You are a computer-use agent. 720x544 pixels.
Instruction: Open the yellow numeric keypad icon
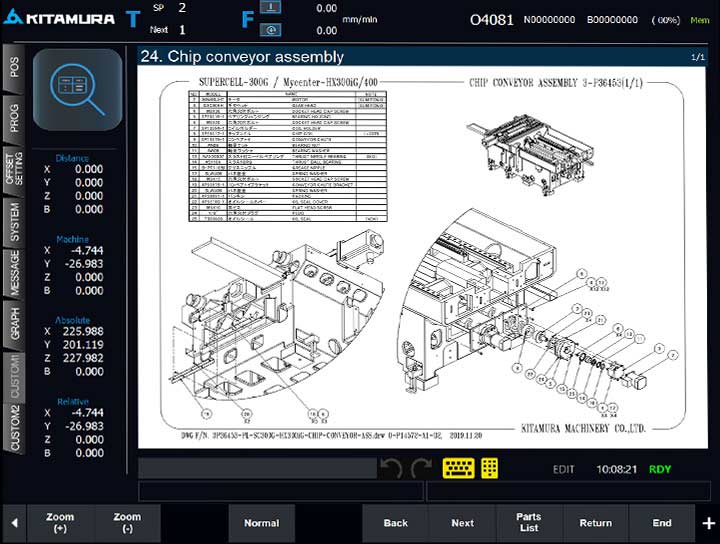pos(489,468)
